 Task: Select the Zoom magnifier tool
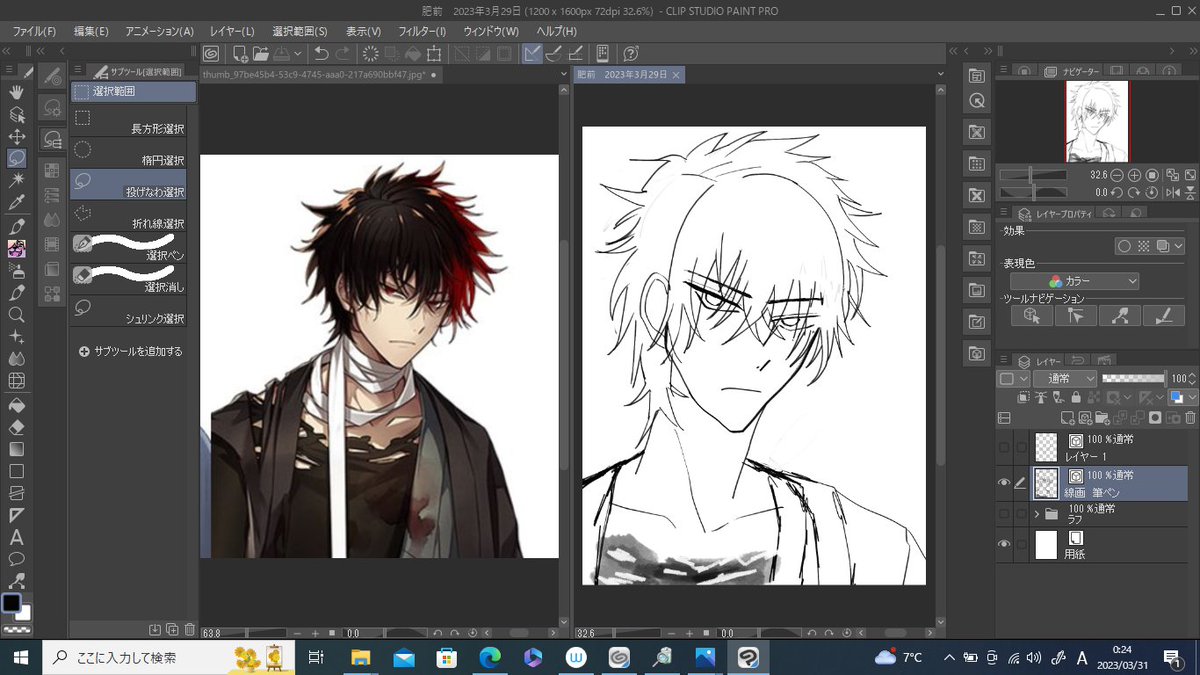point(17,315)
